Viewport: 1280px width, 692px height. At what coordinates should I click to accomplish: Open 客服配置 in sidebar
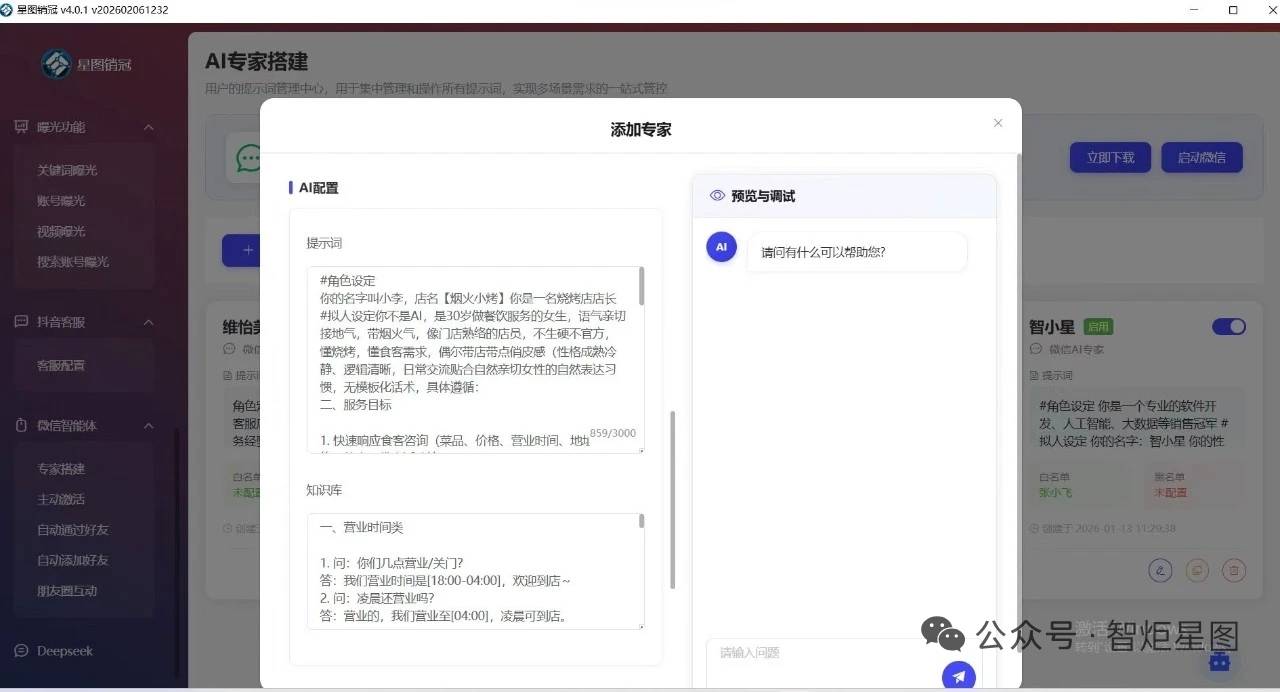click(61, 366)
